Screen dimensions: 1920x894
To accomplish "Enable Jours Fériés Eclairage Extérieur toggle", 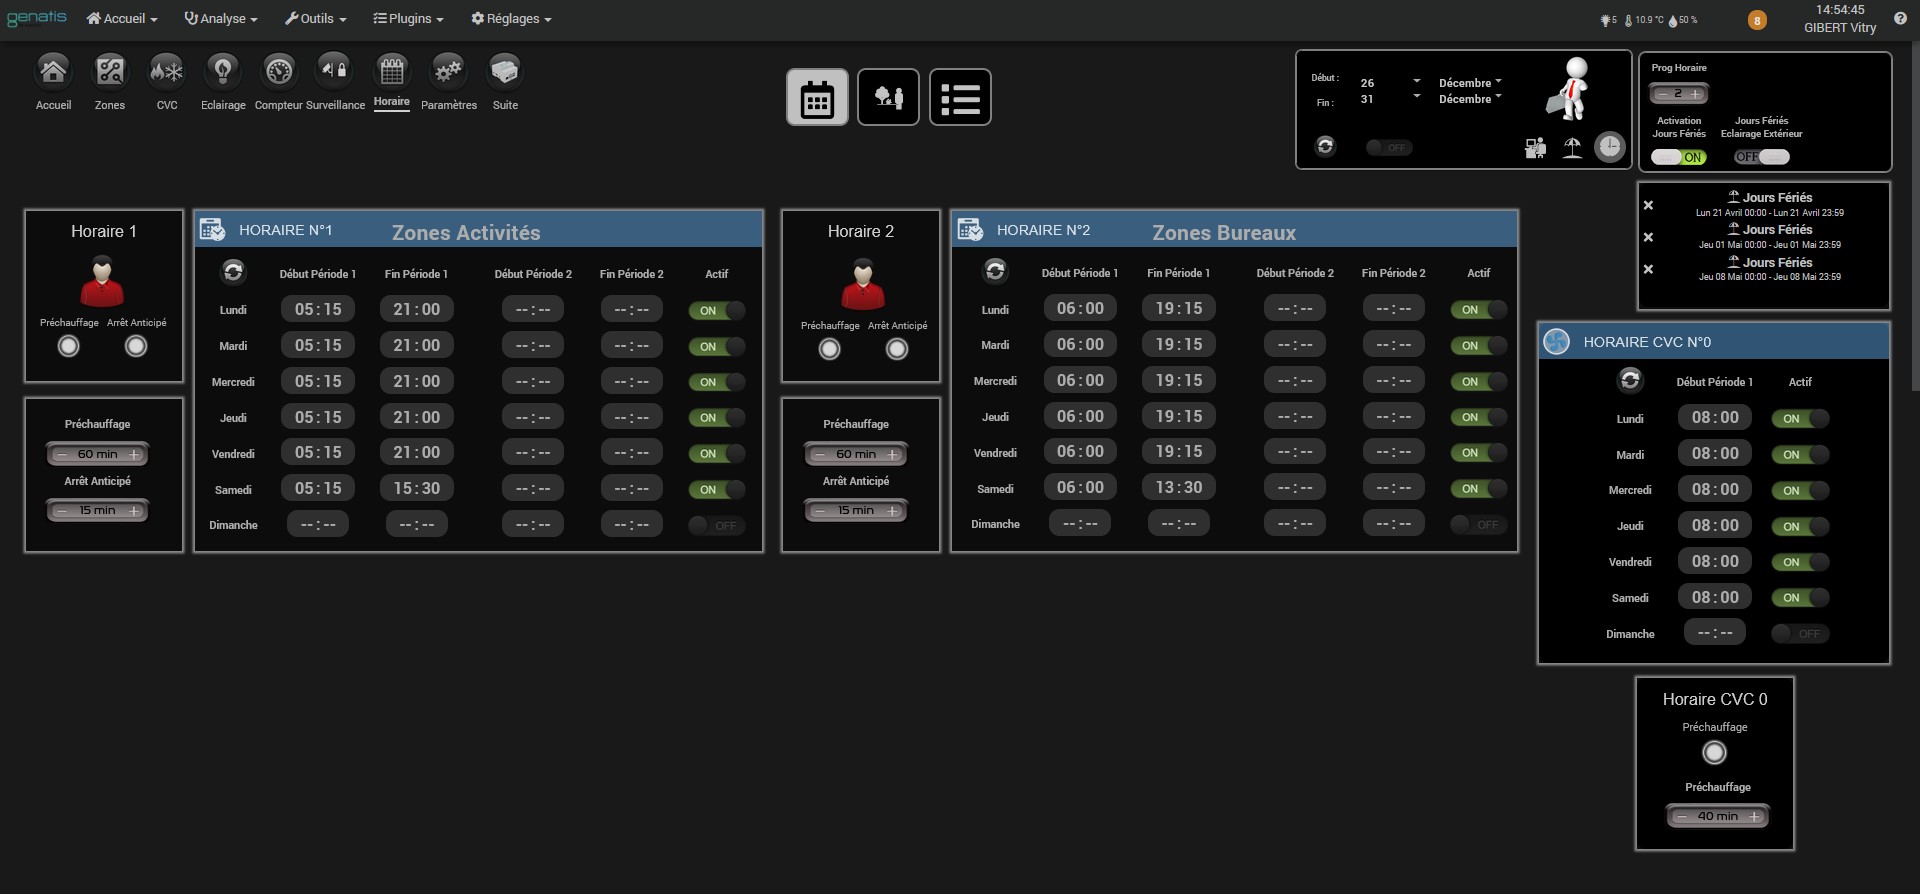I will click(1761, 157).
